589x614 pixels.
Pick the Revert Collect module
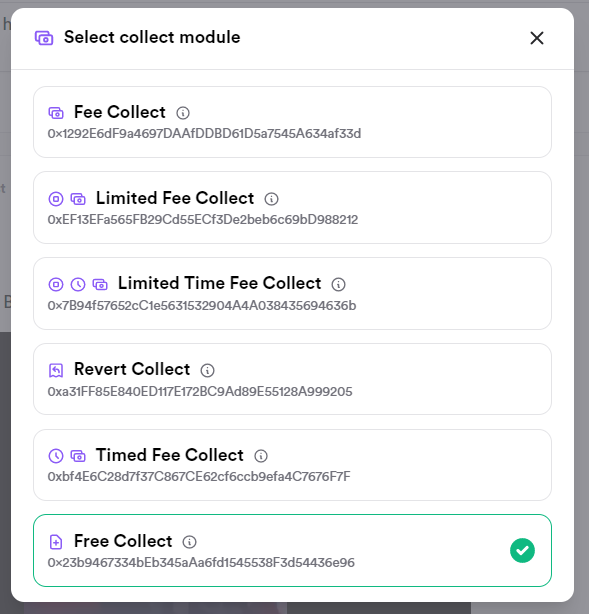click(292, 379)
